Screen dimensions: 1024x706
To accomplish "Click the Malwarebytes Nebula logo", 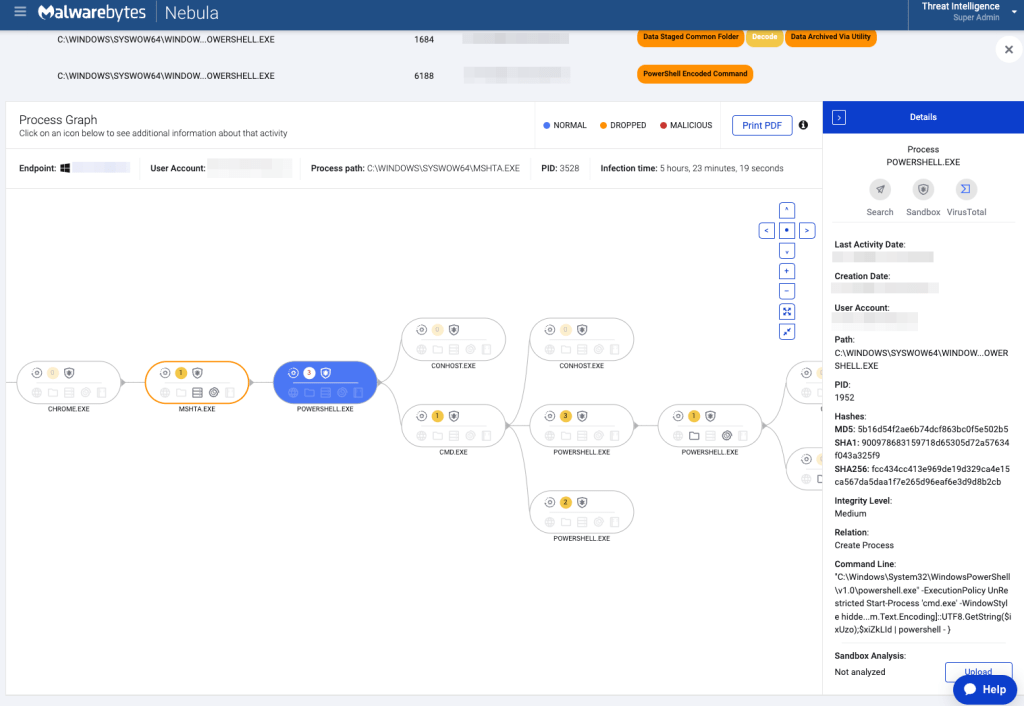I will coord(128,12).
